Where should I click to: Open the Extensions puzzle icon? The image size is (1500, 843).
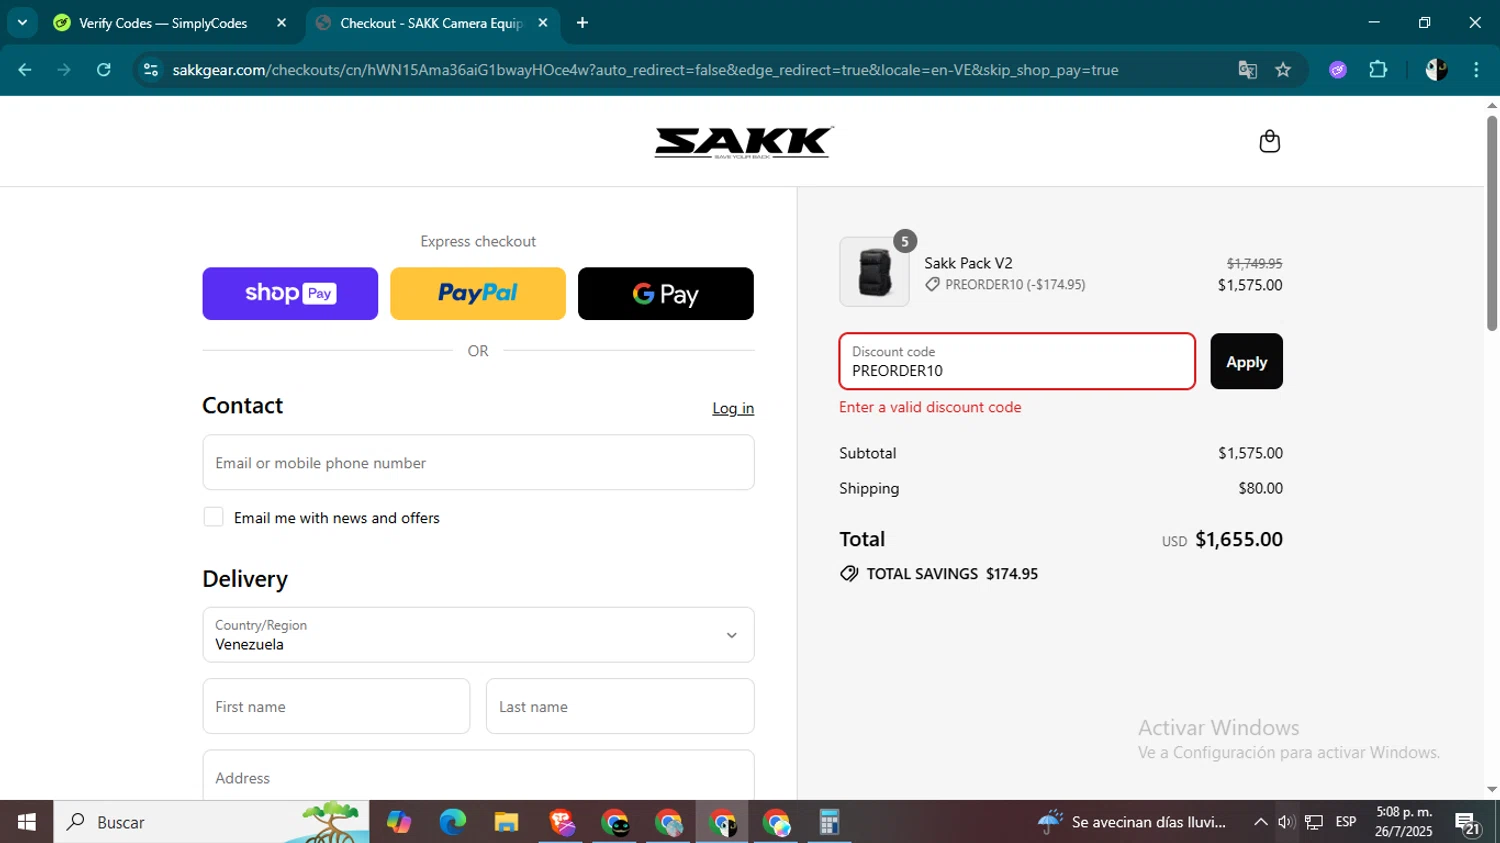tap(1378, 70)
